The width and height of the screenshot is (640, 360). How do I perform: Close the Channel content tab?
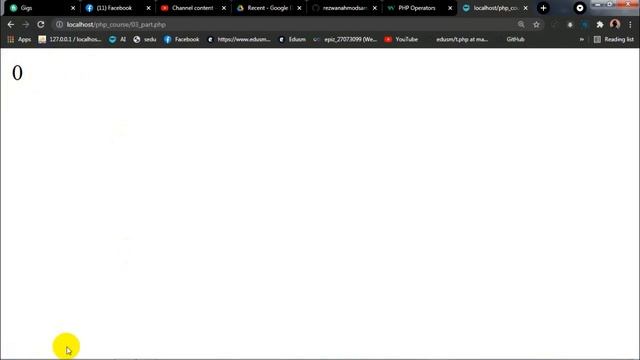tap(224, 8)
